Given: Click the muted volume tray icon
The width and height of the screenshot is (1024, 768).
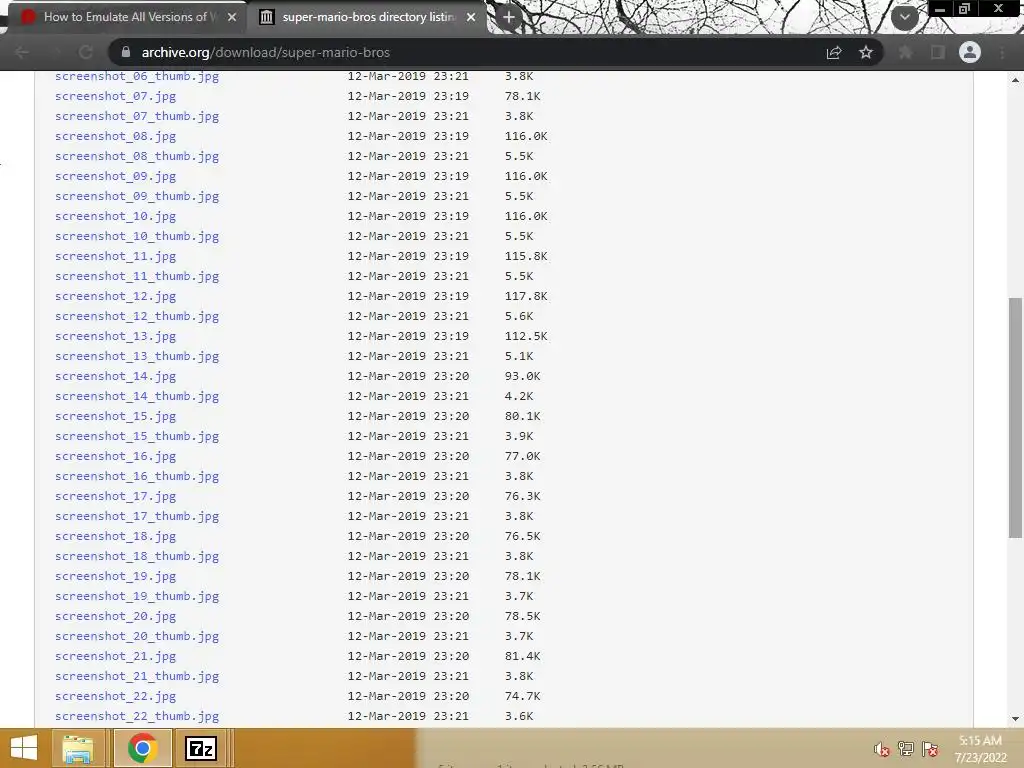Looking at the screenshot, I should point(882,749).
